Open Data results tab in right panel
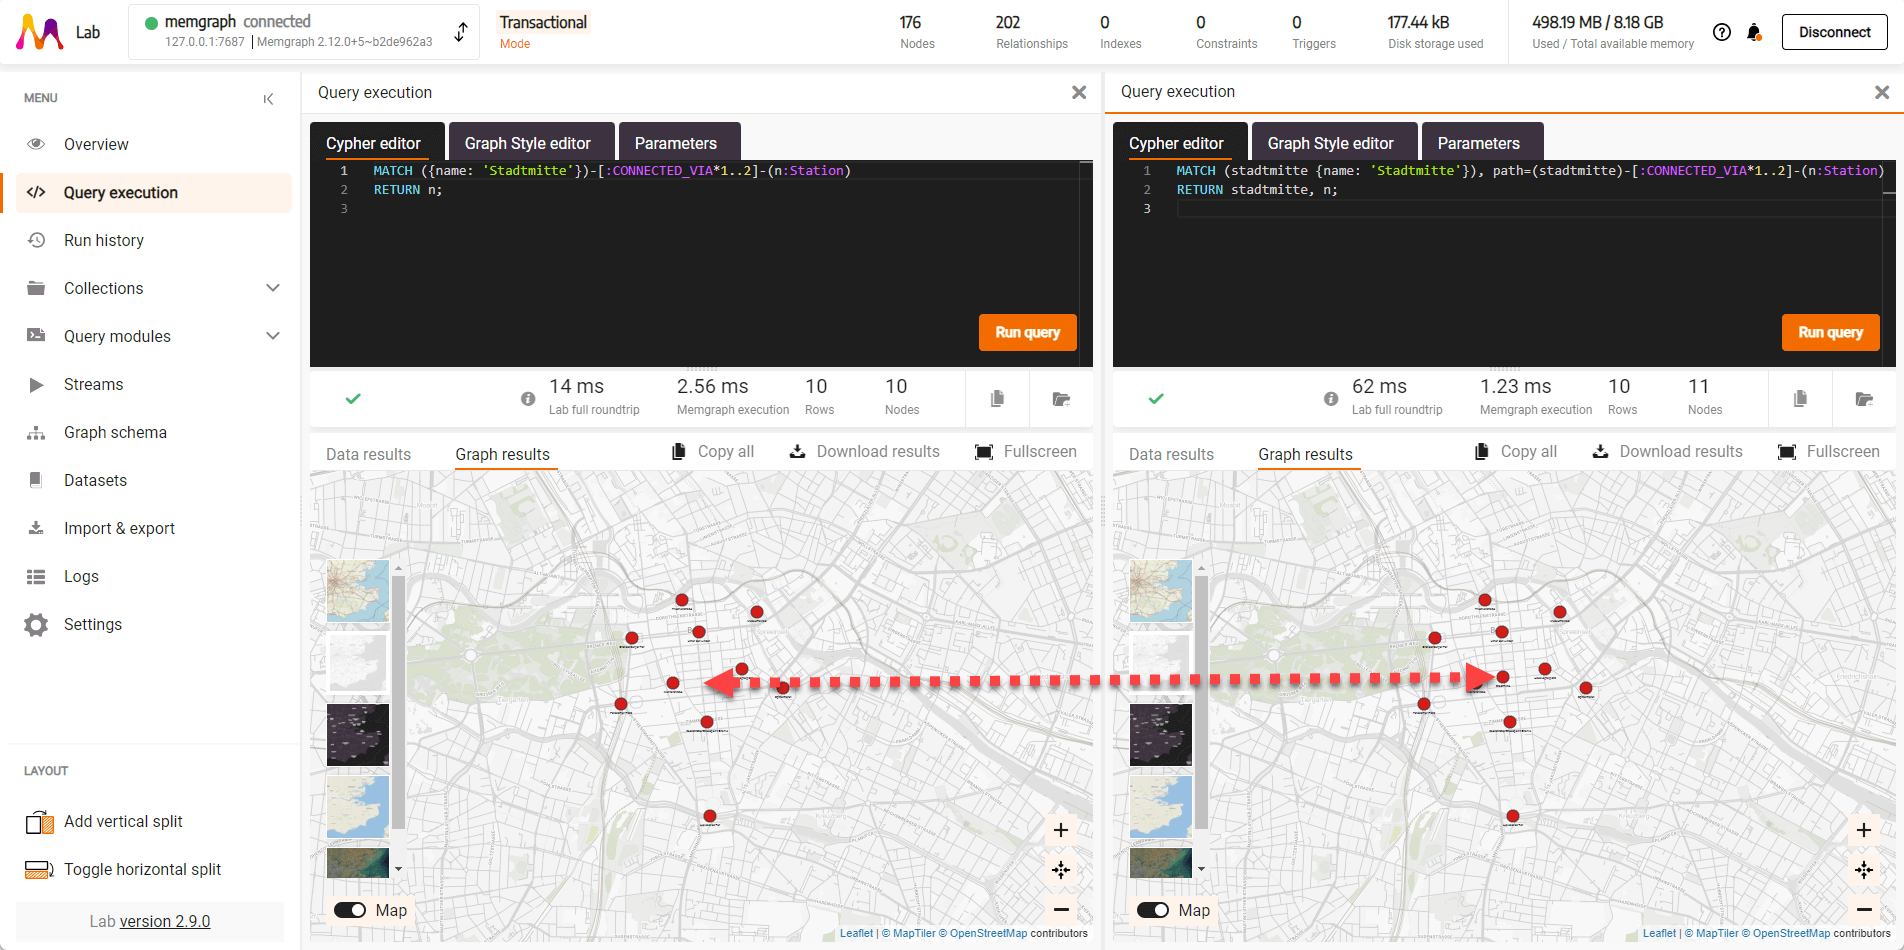 [1171, 454]
